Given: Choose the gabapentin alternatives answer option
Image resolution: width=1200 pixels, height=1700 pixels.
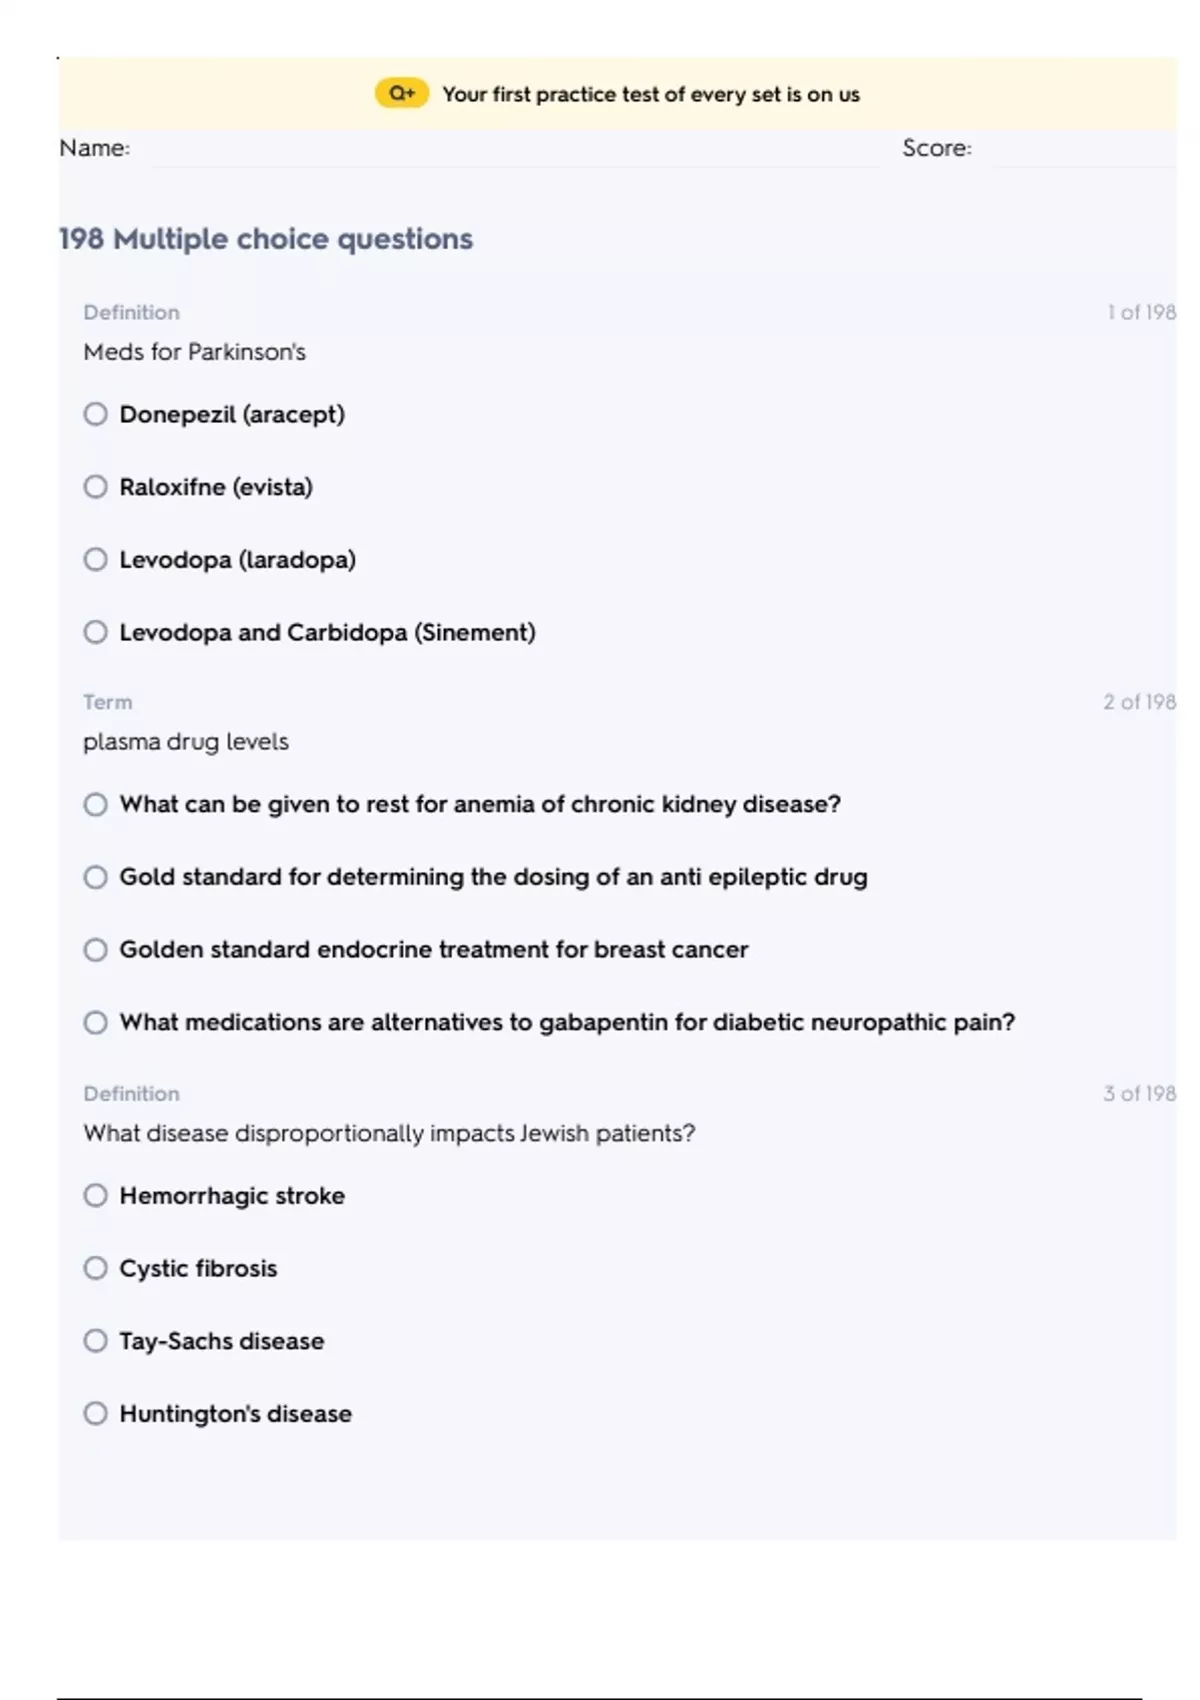Looking at the screenshot, I should [96, 1022].
